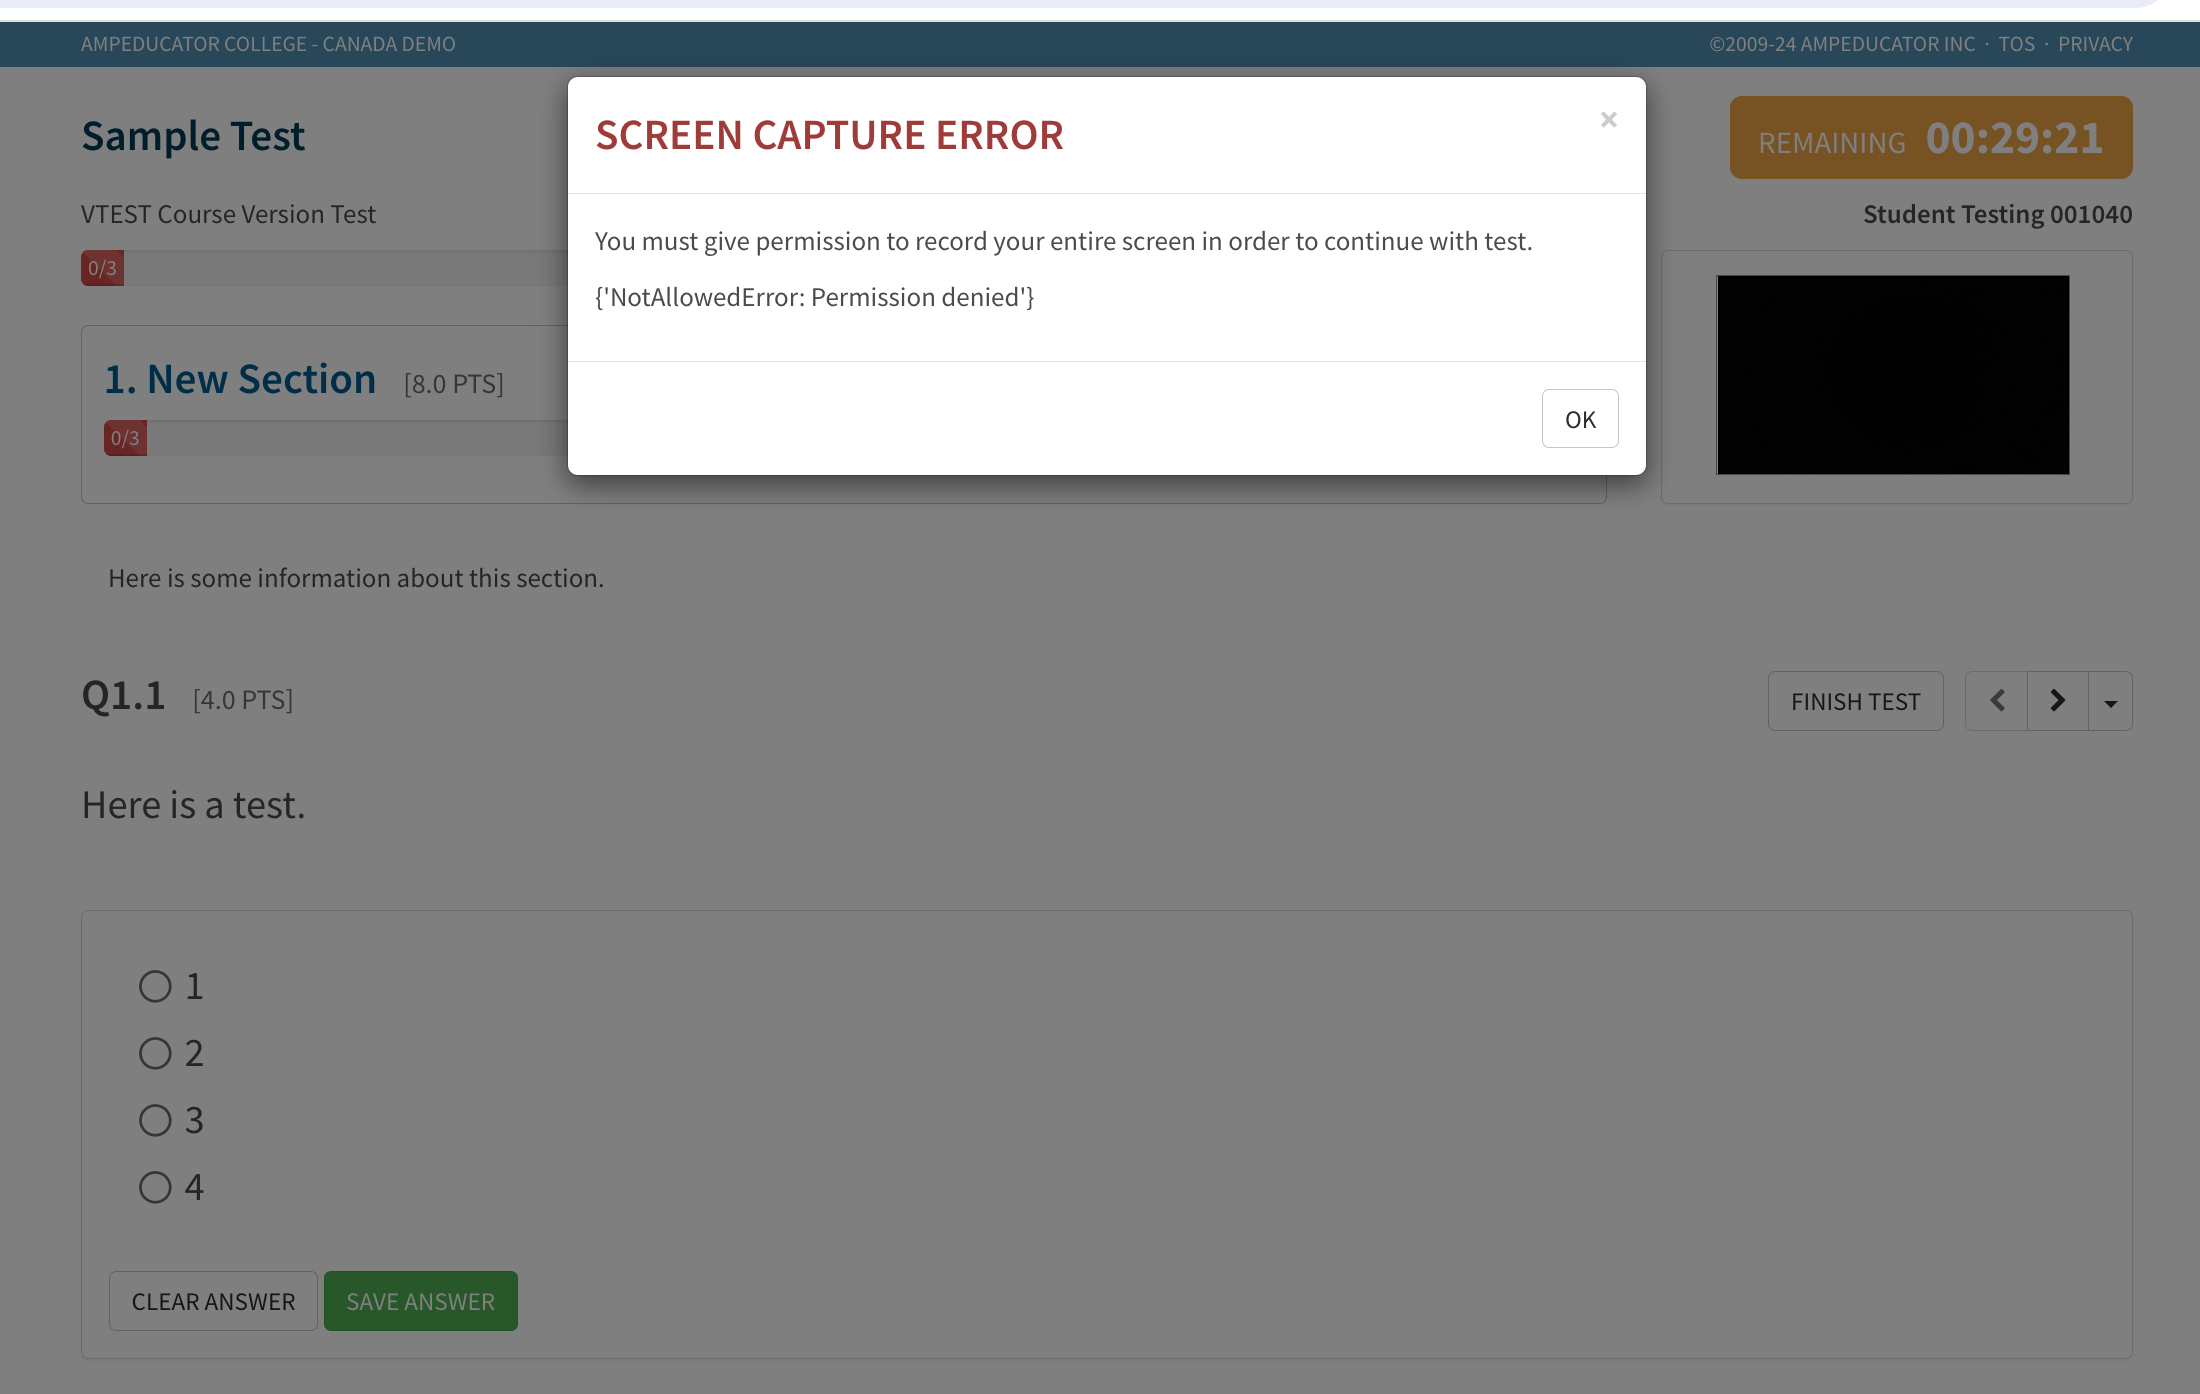
Task: Save the answer with green button
Action: pos(420,1301)
